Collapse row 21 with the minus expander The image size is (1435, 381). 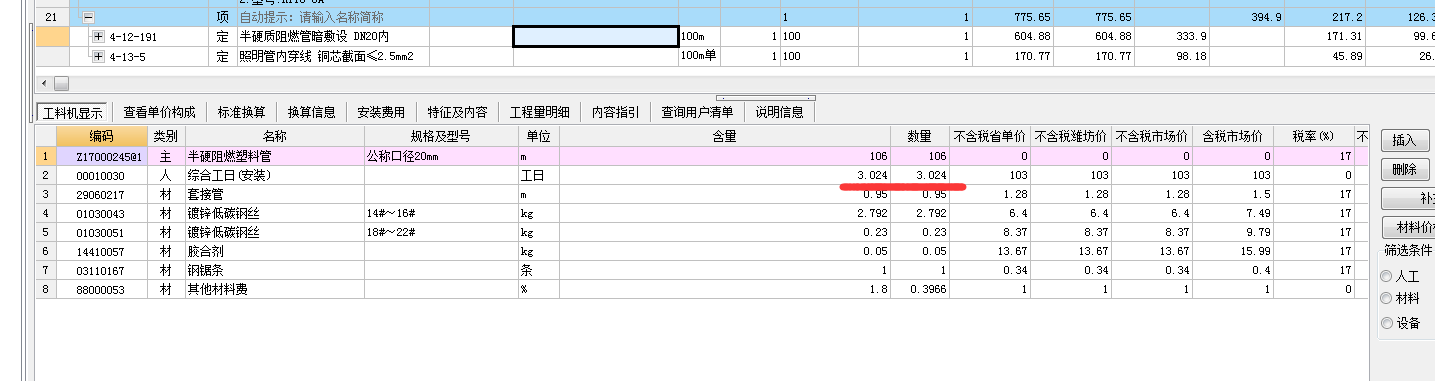[89, 18]
